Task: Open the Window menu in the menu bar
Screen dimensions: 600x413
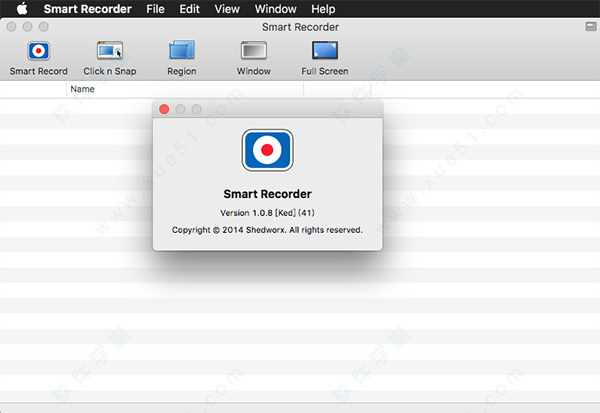Action: pos(276,8)
